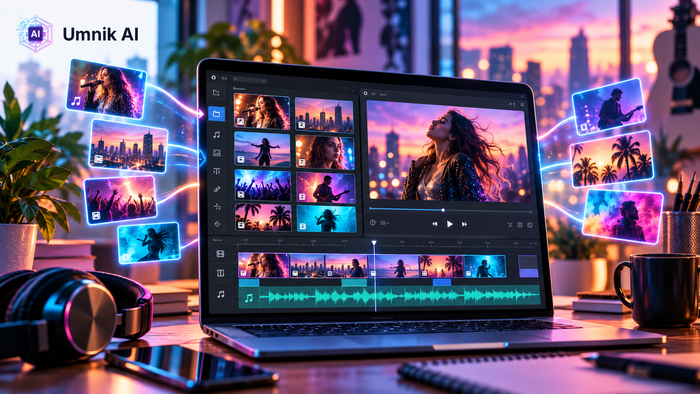Select the palm trees sunset media thumbnail
This screenshot has width=700, height=394.
(263, 217)
